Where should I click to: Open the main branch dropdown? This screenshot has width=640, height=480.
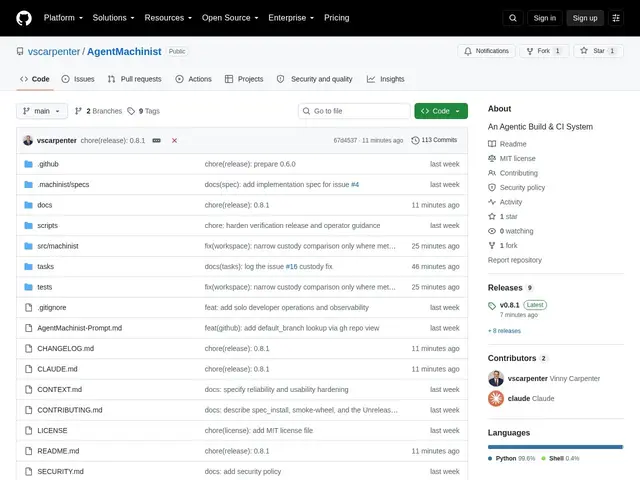tap(42, 111)
